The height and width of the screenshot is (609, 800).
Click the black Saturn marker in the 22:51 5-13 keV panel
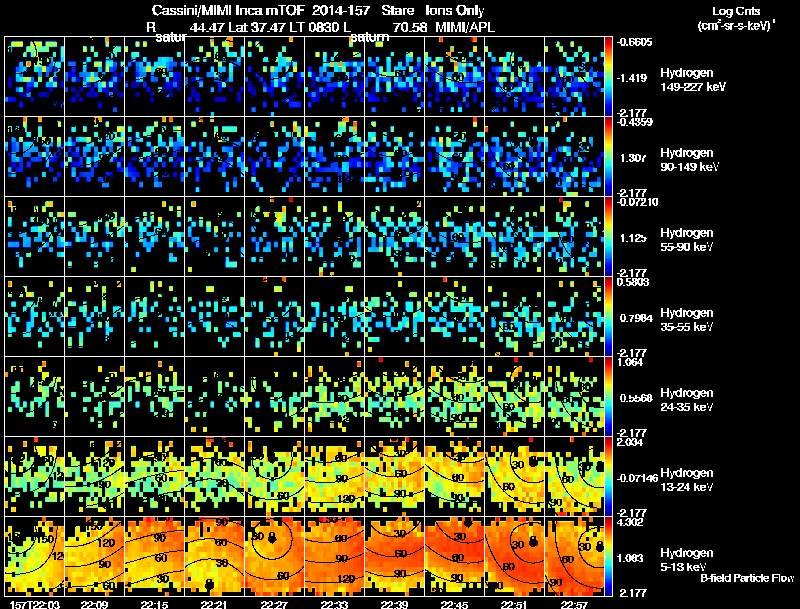click(534, 542)
